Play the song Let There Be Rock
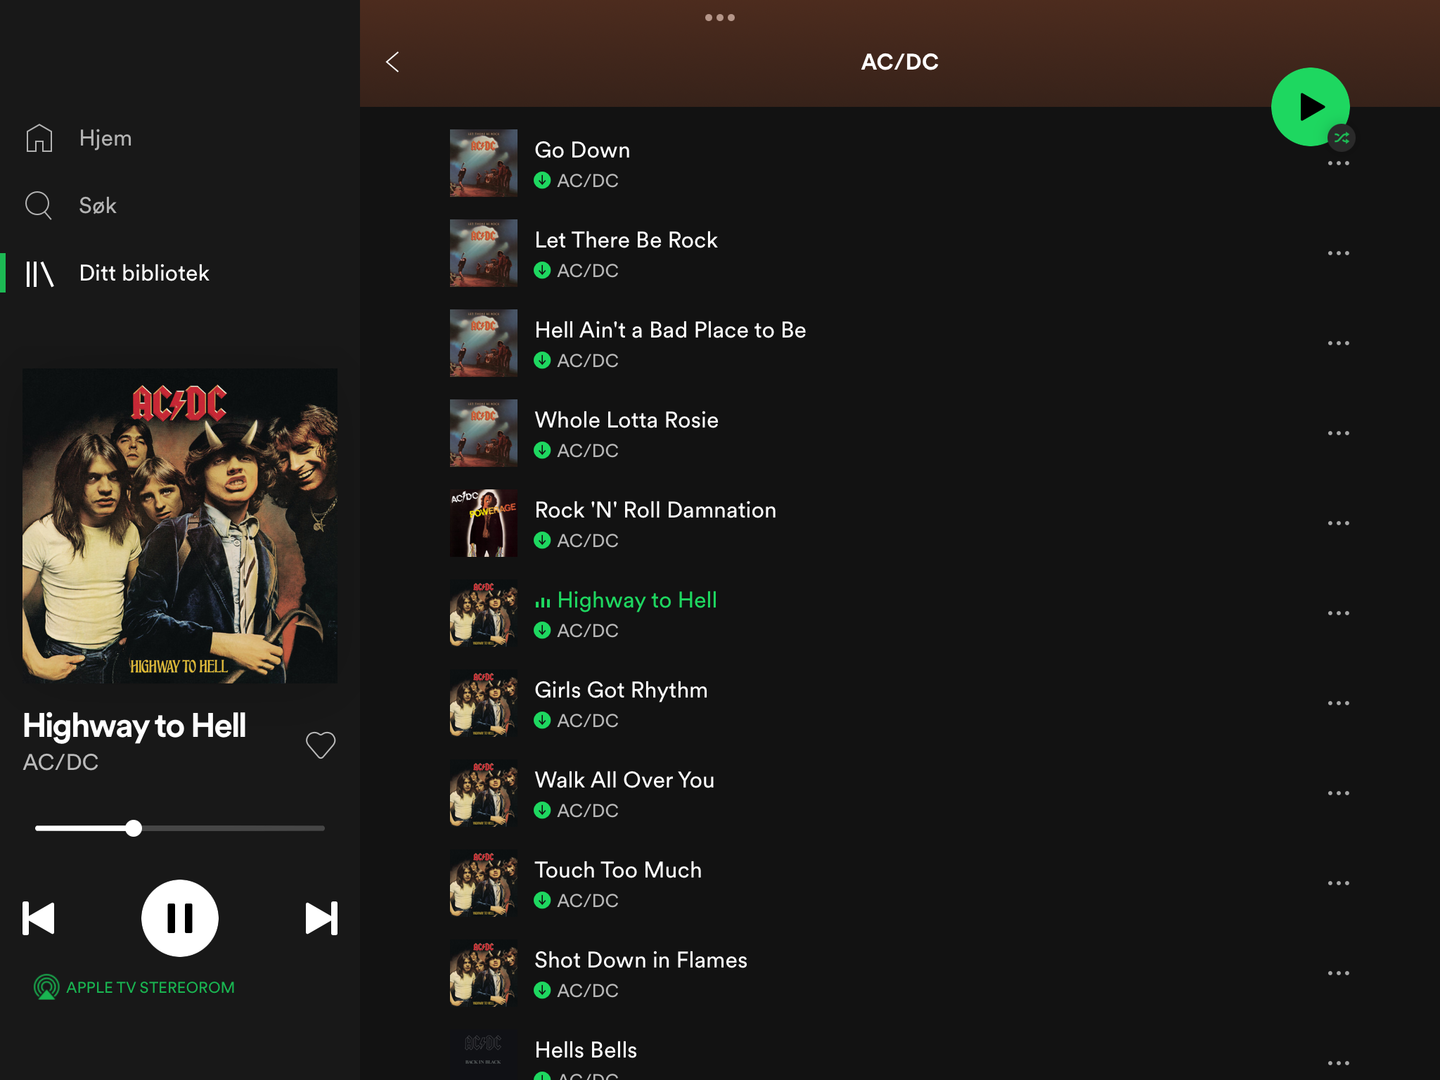Screen dimensions: 1440x1080 tap(626, 240)
